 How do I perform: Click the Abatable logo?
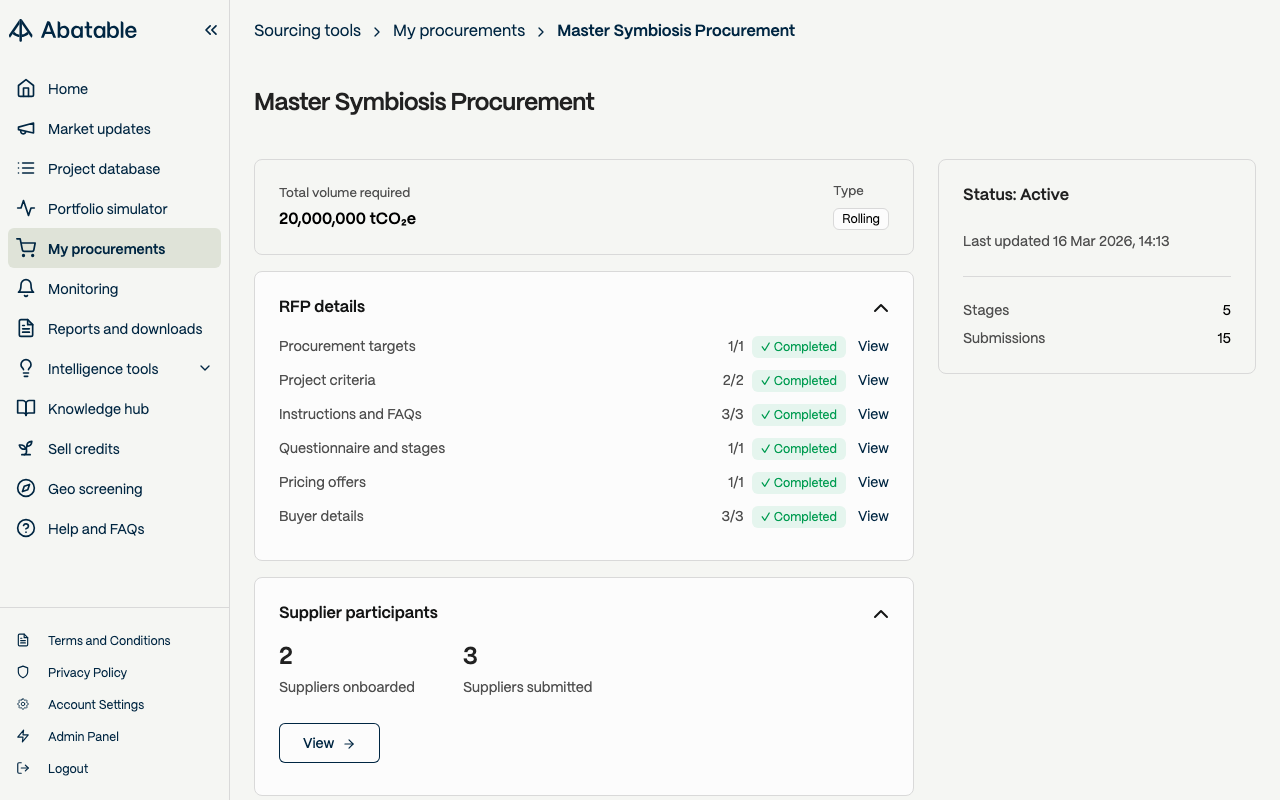(73, 30)
